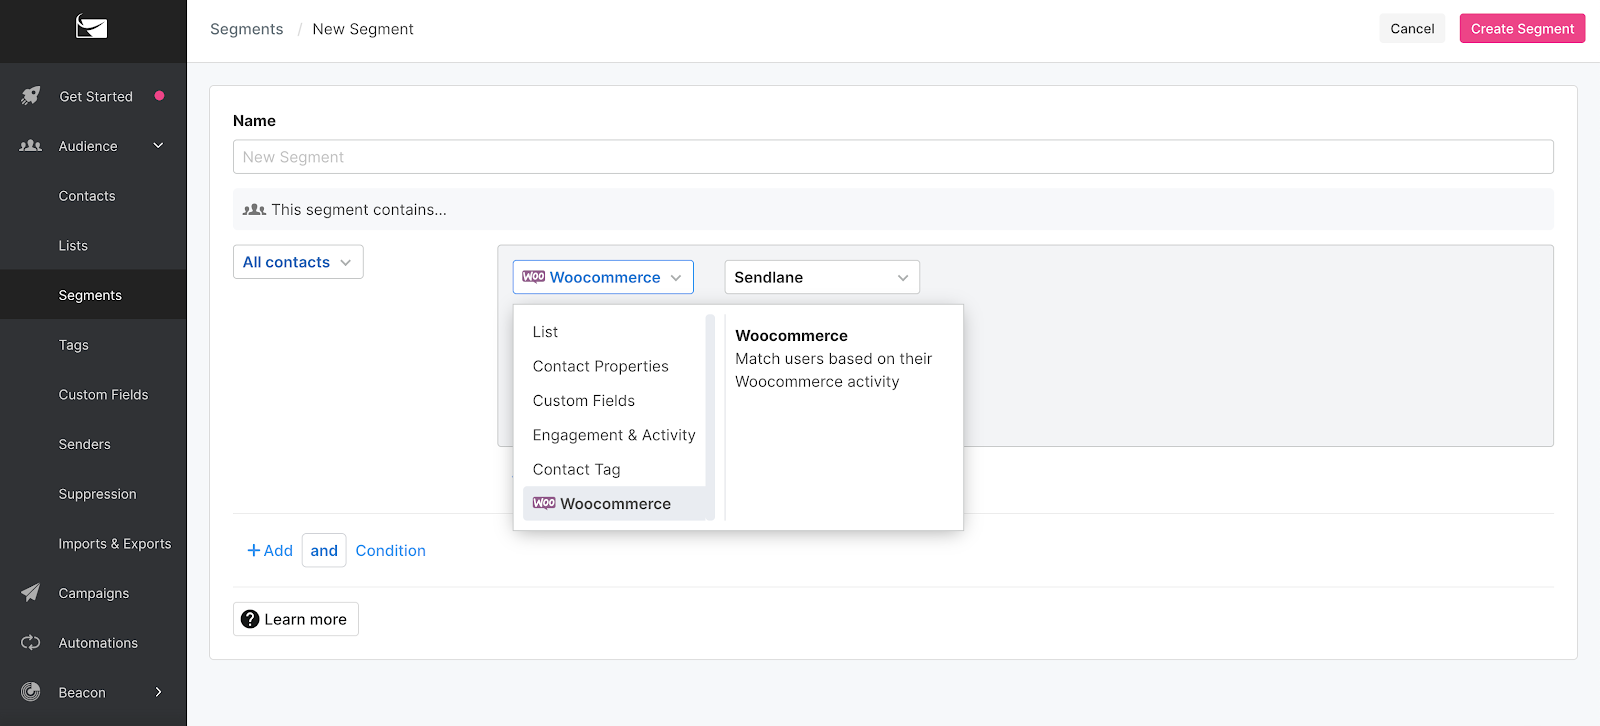Open the Woocommerce condition type dropdown
Screen dimensions: 1600x726
(603, 277)
